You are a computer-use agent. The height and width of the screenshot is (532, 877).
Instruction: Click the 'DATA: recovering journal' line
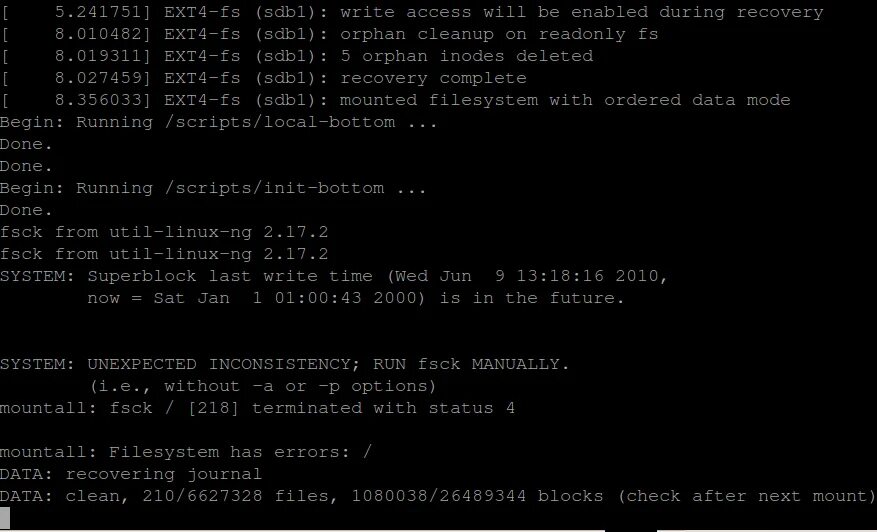[131, 474]
